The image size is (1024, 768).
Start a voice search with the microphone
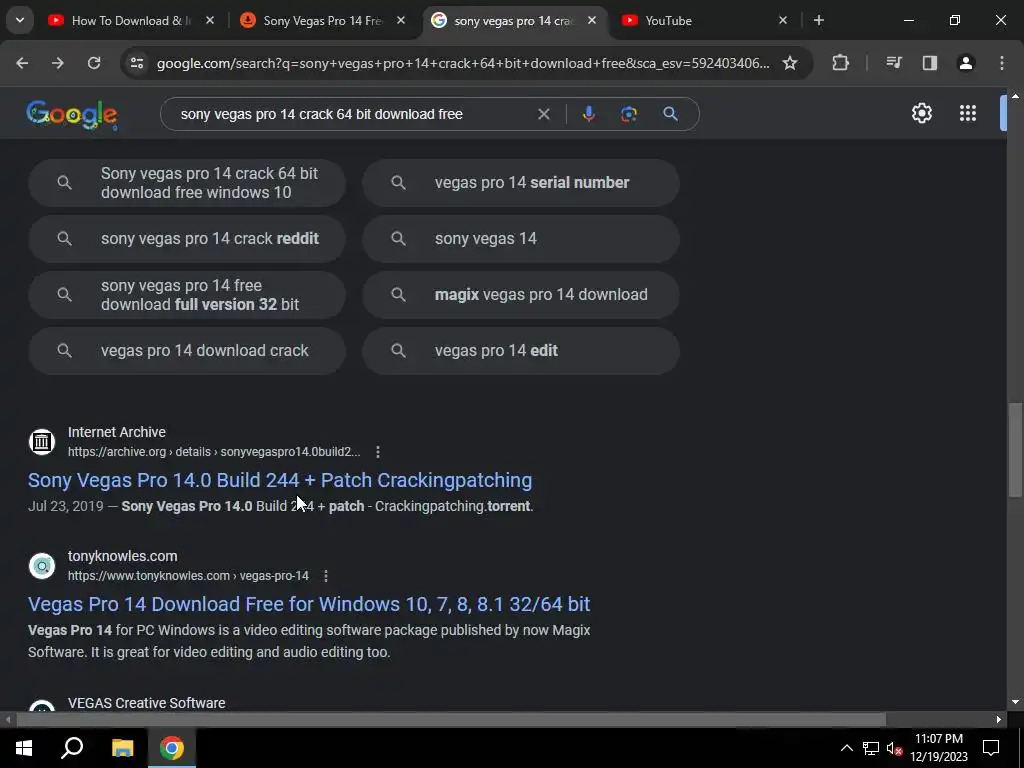588,114
